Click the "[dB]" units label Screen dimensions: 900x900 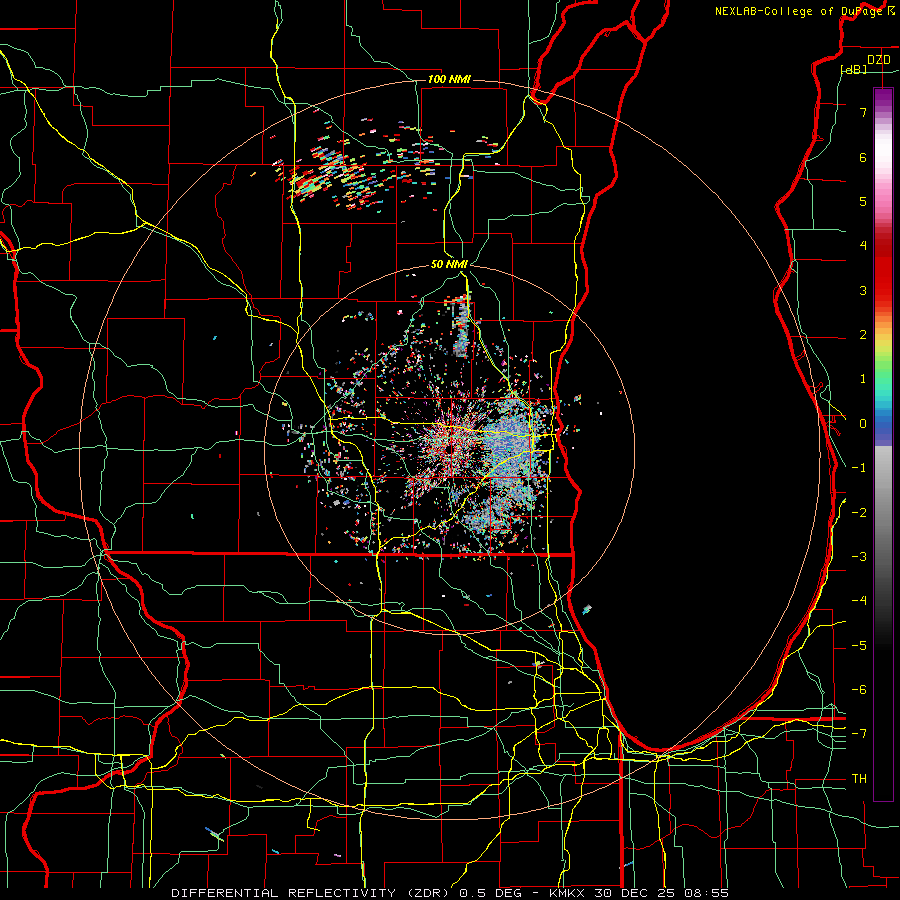tap(854, 69)
